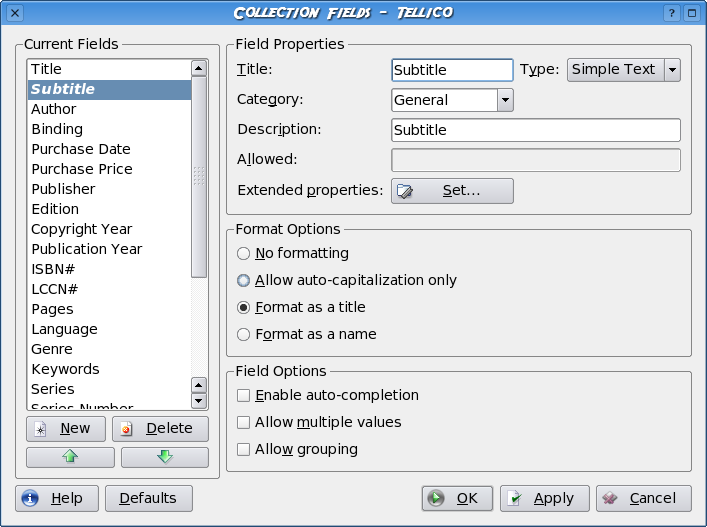The image size is (707, 527).
Task: Click in the Title input field
Action: pos(452,70)
